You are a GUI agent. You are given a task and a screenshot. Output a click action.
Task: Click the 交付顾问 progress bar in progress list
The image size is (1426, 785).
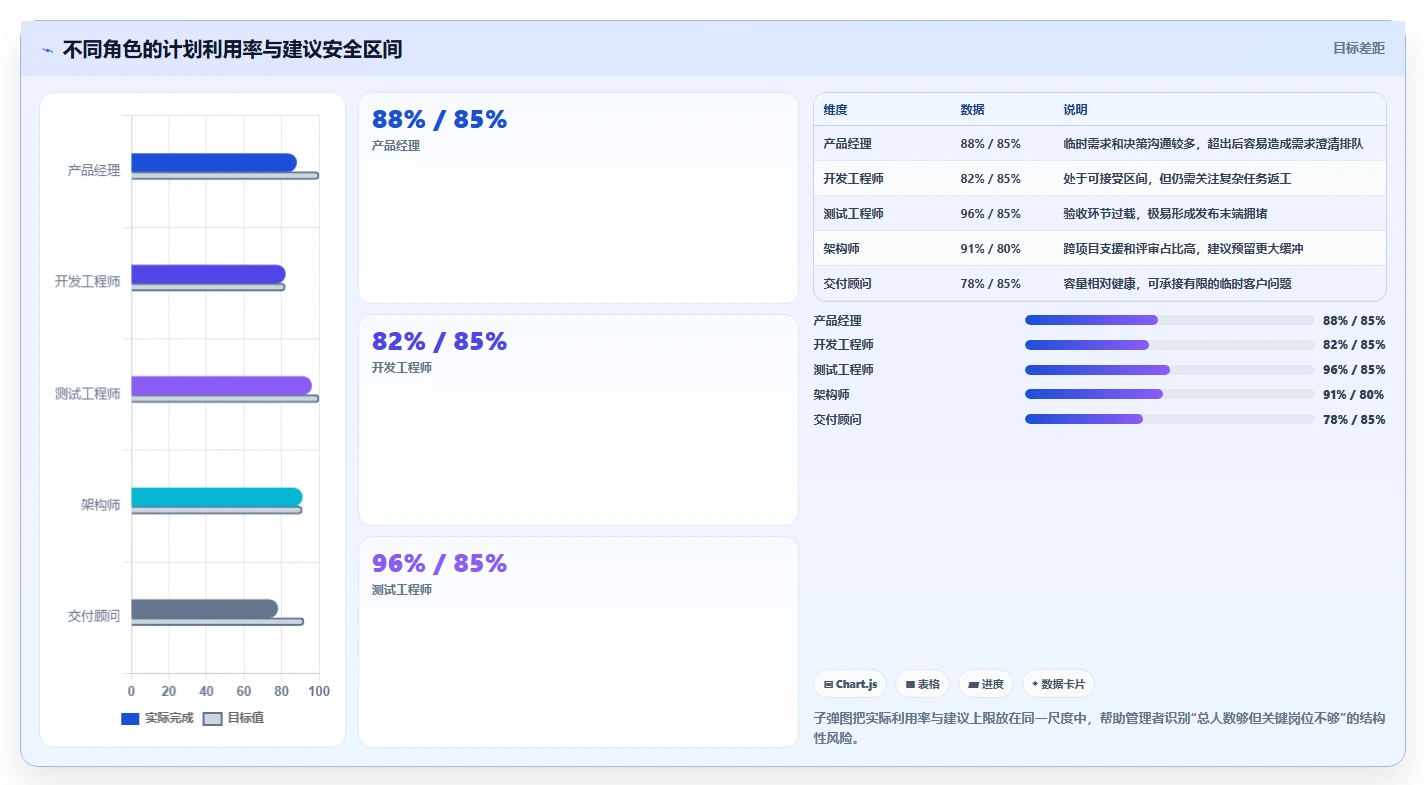click(x=1169, y=419)
